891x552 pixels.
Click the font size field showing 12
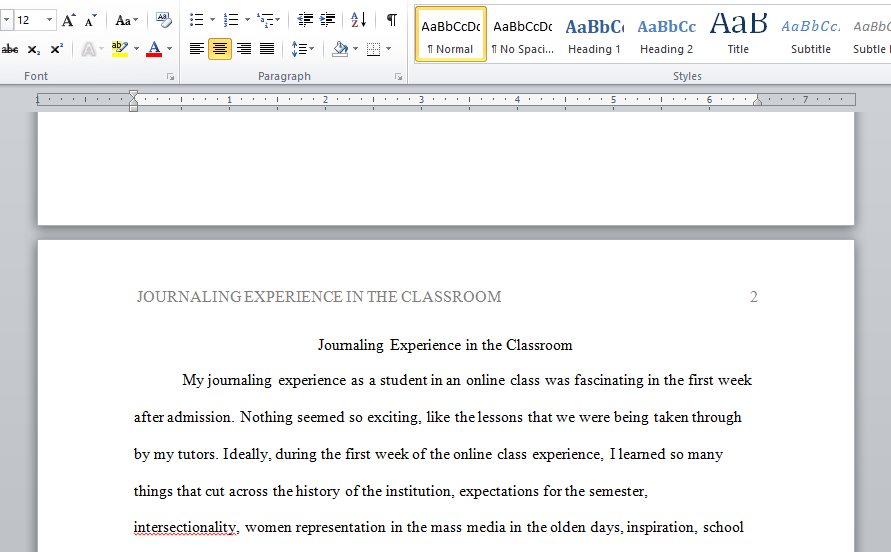28,20
